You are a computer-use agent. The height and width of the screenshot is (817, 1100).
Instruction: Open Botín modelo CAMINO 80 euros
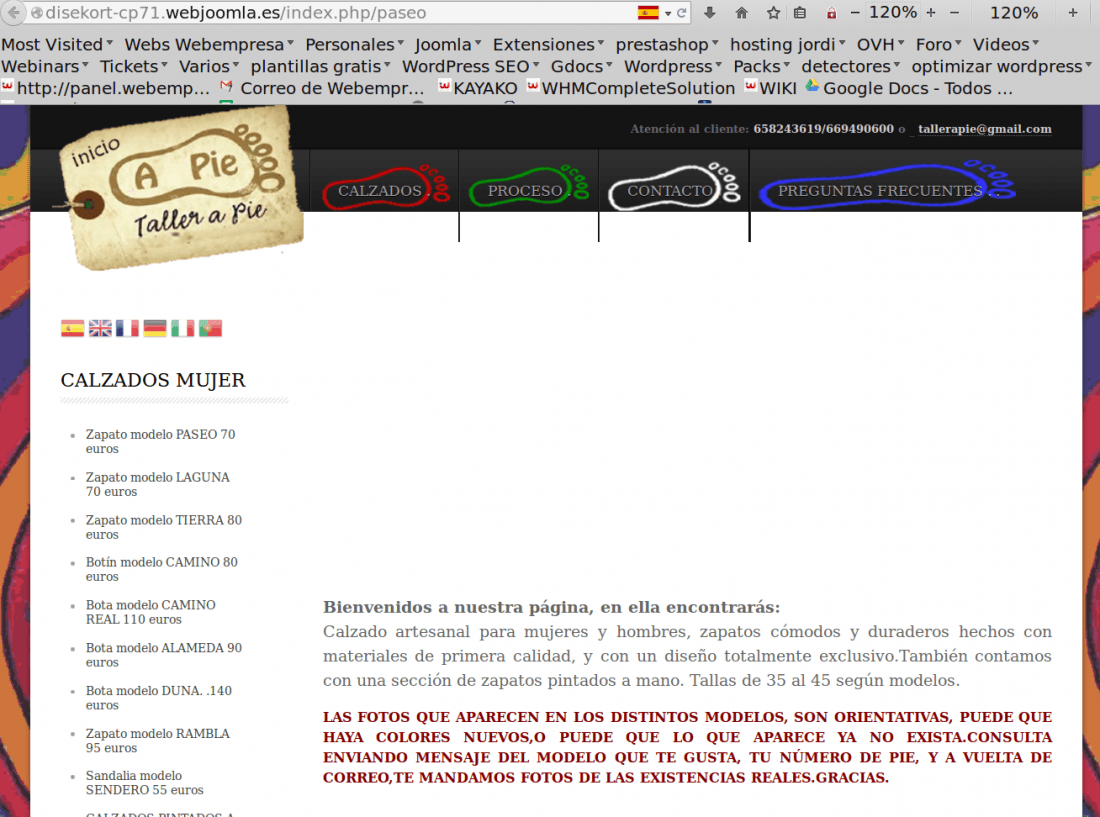pos(161,569)
